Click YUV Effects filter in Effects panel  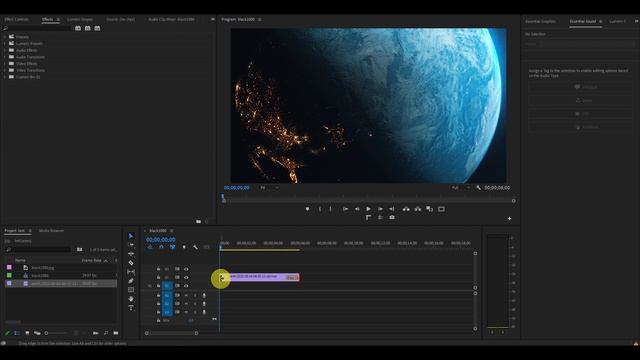click(x=97, y=28)
